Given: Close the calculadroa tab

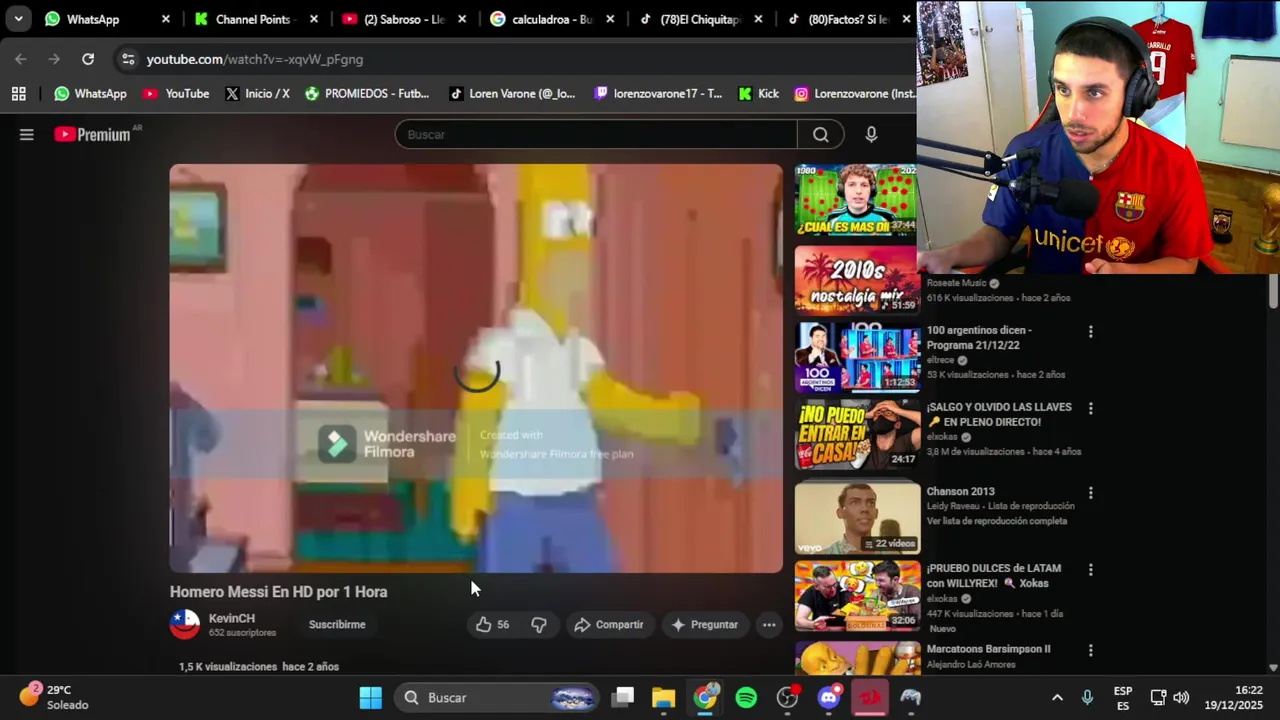Looking at the screenshot, I should tap(610, 19).
